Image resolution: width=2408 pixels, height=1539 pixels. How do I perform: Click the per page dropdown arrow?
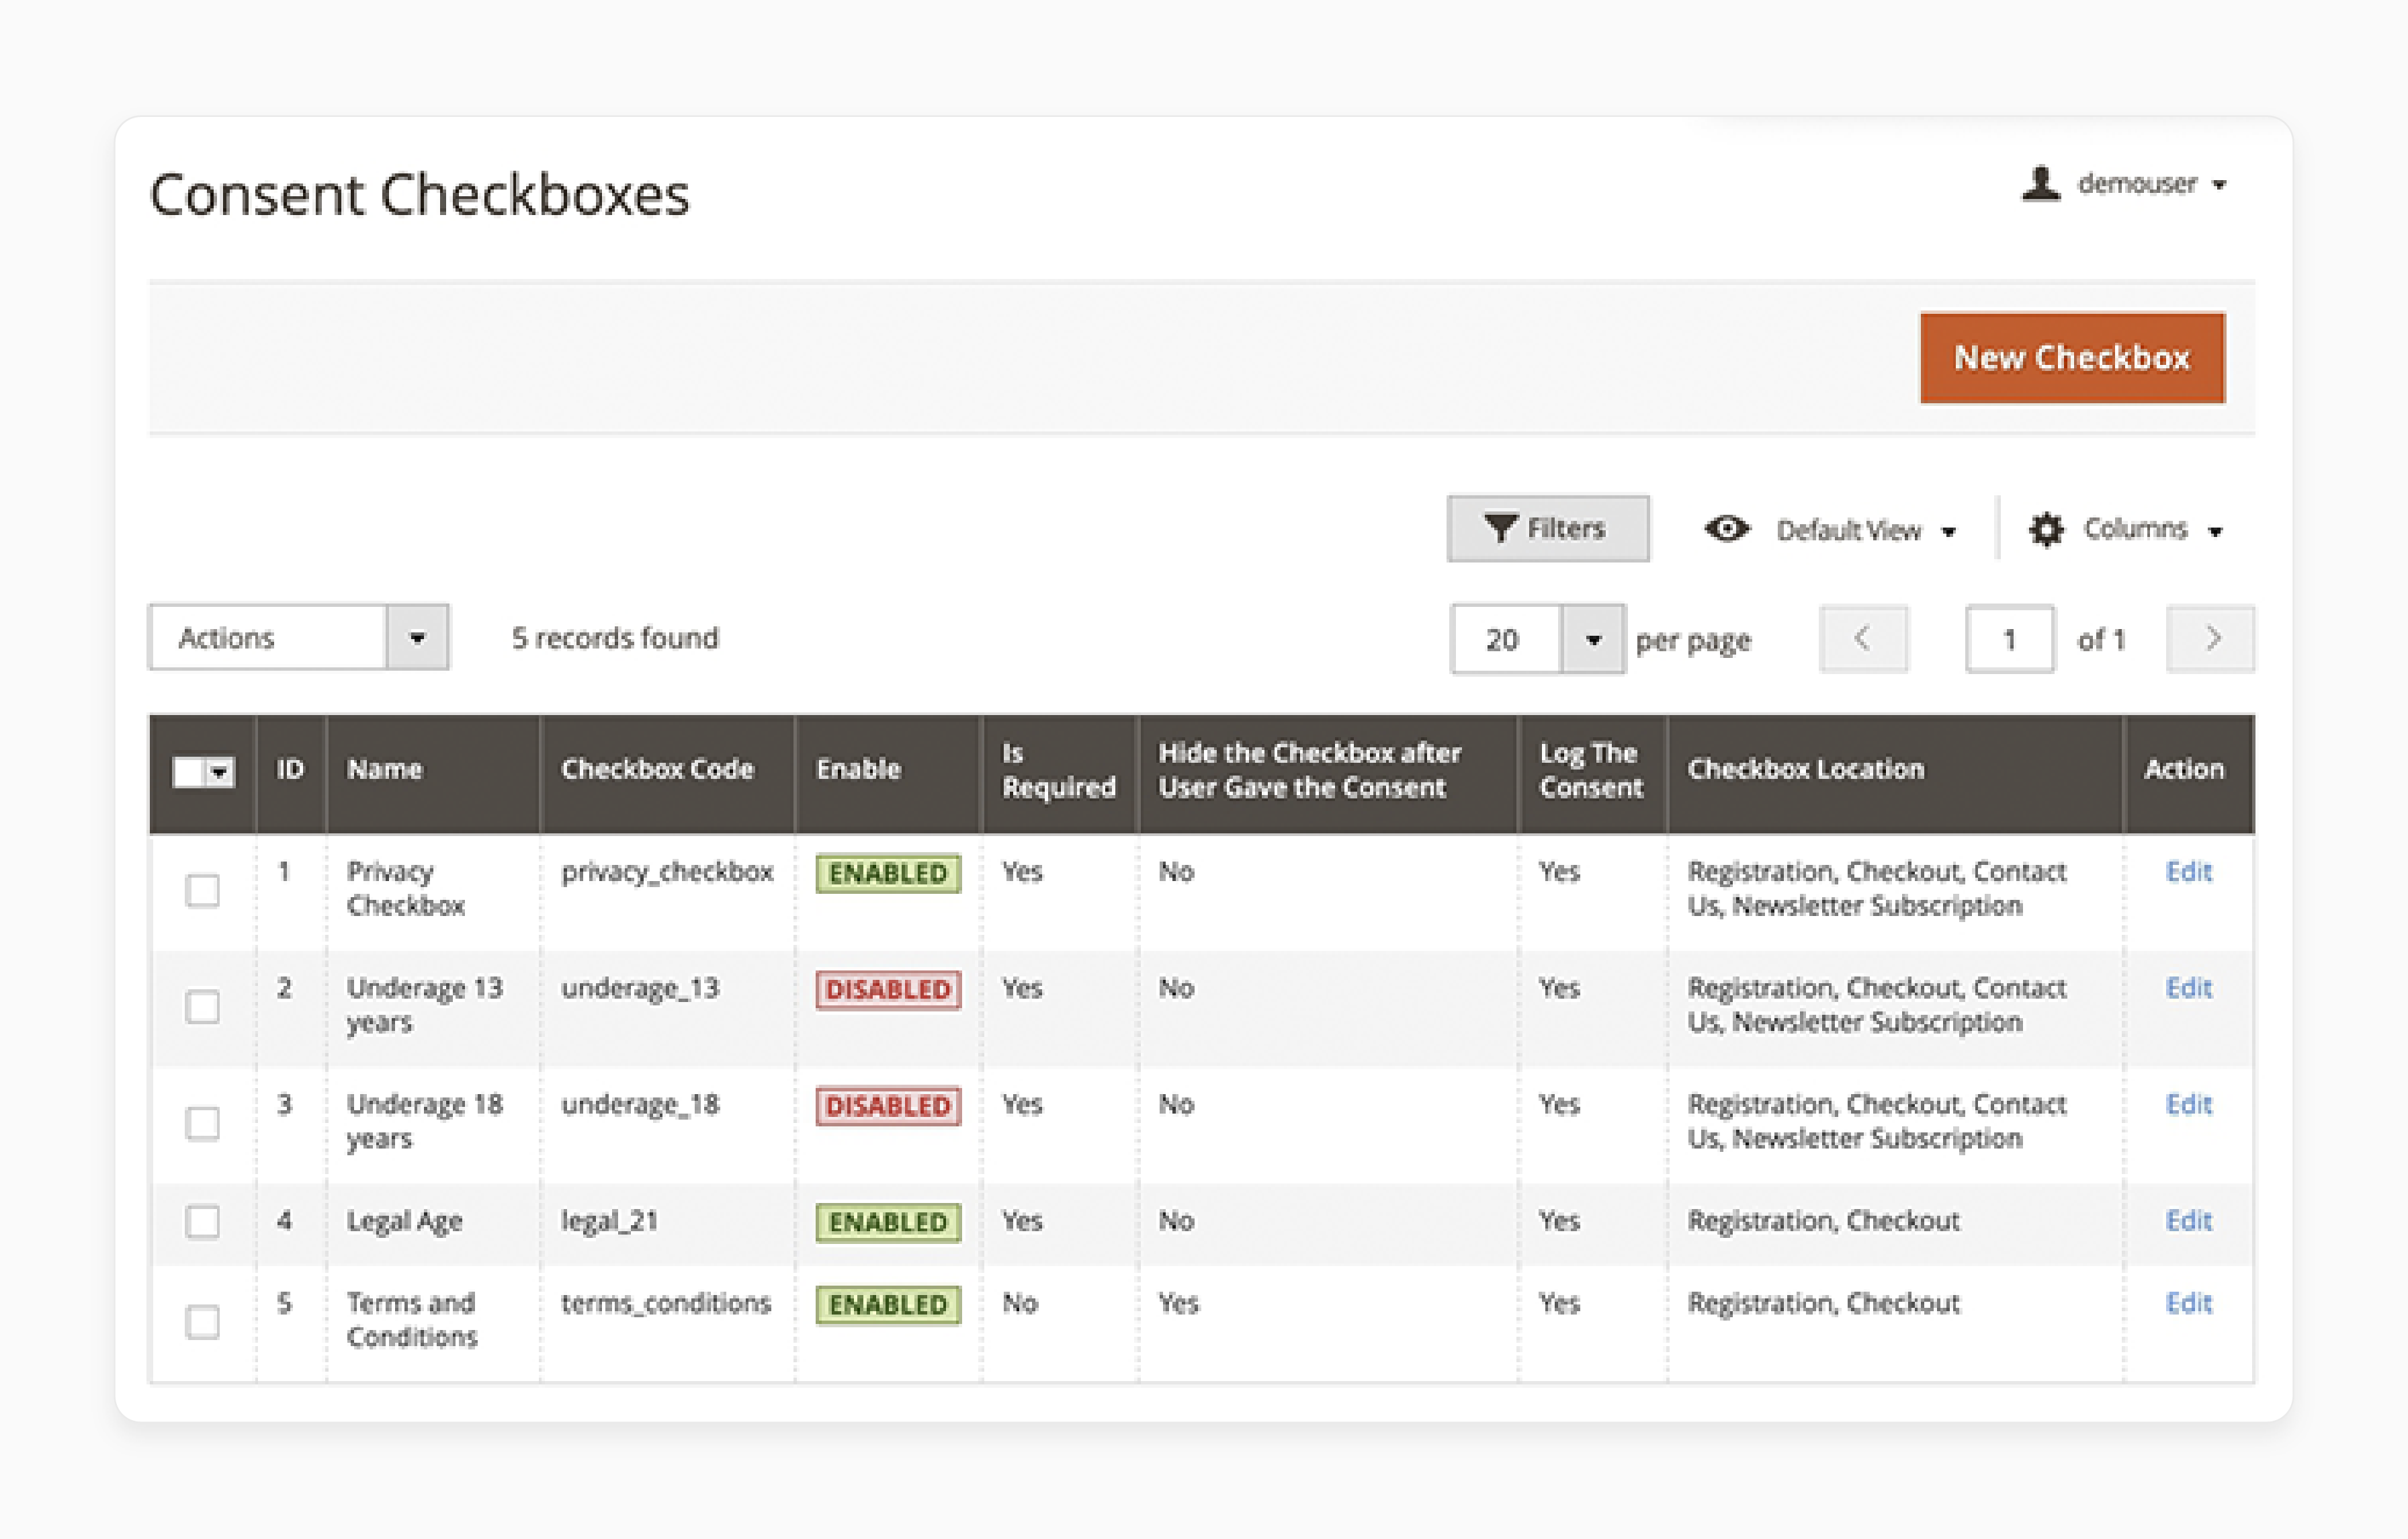pyautogui.click(x=1588, y=637)
